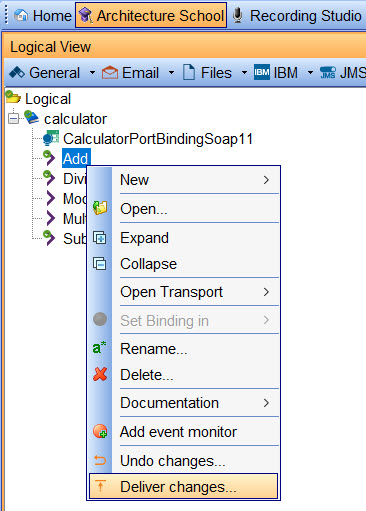Open the Files dropdown arrow
The height and width of the screenshot is (511, 366).
click(x=244, y=72)
